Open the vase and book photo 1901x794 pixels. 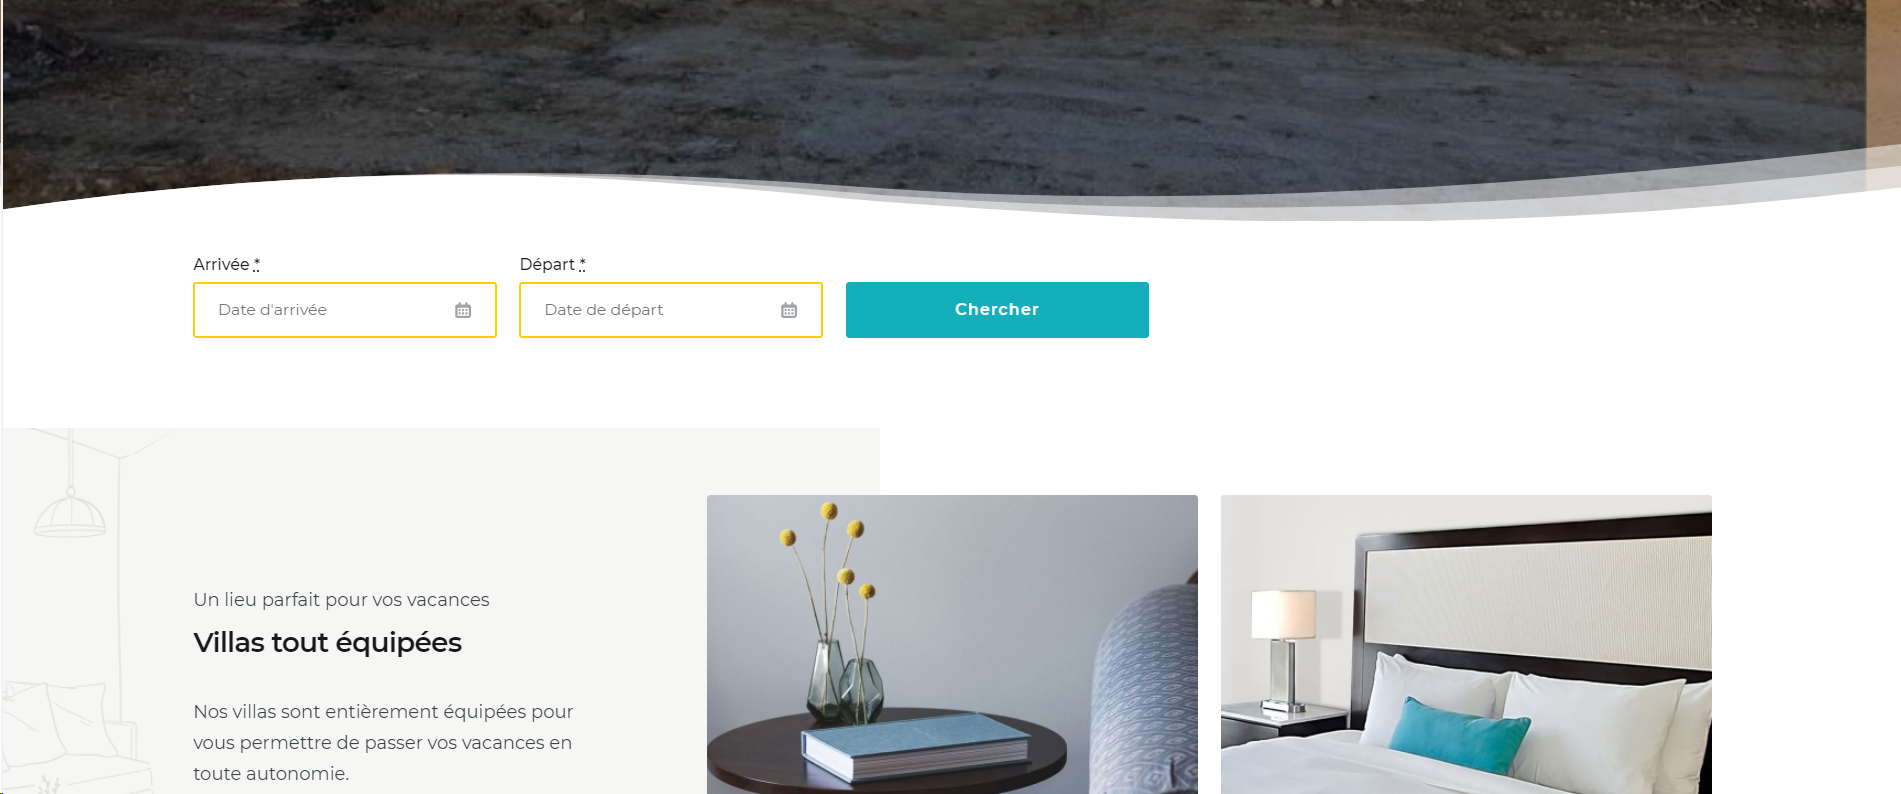pos(952,644)
